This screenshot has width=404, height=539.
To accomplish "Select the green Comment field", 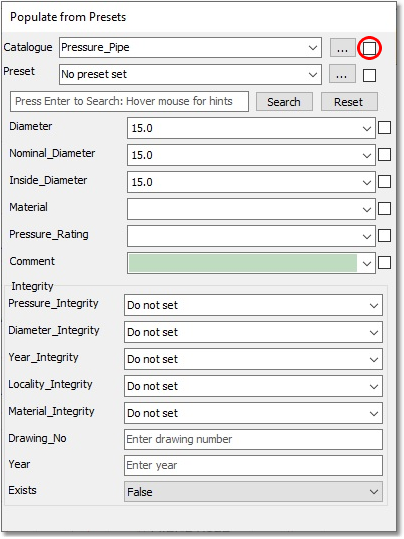I will [243, 263].
